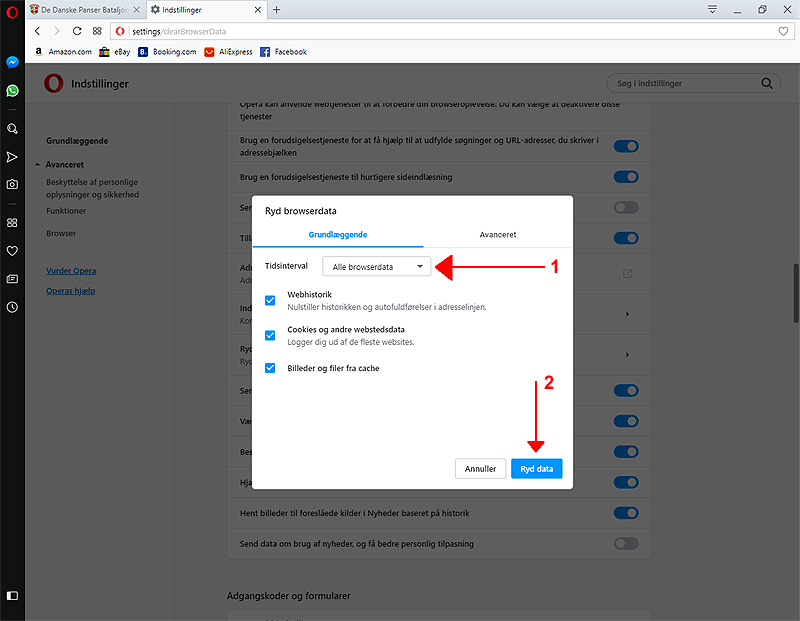This screenshot has width=800, height=621.
Task: Open WhatsApp in the Opera sidebar
Action: [x=12, y=91]
